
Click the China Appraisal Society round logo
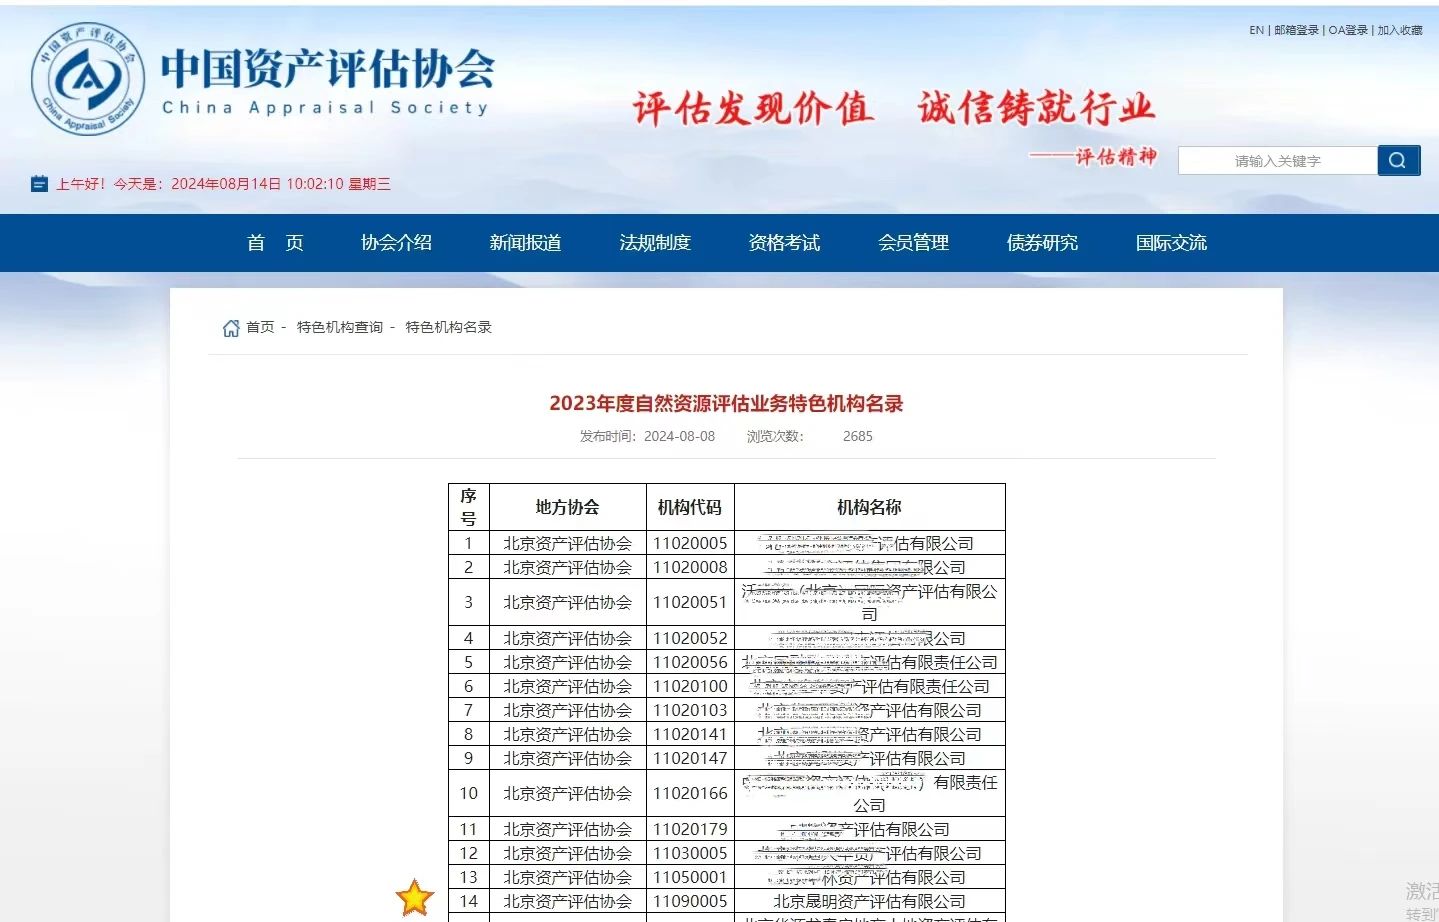pyautogui.click(x=88, y=79)
